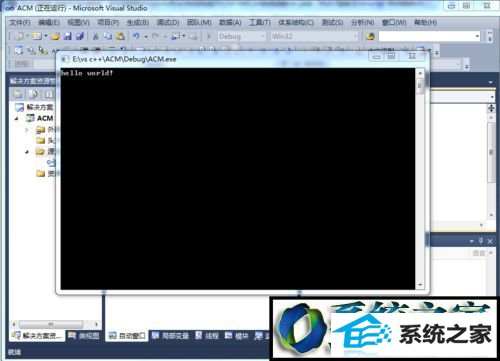Open the 团队(M) menu
The width and height of the screenshot is (500, 361).
(x=199, y=23)
